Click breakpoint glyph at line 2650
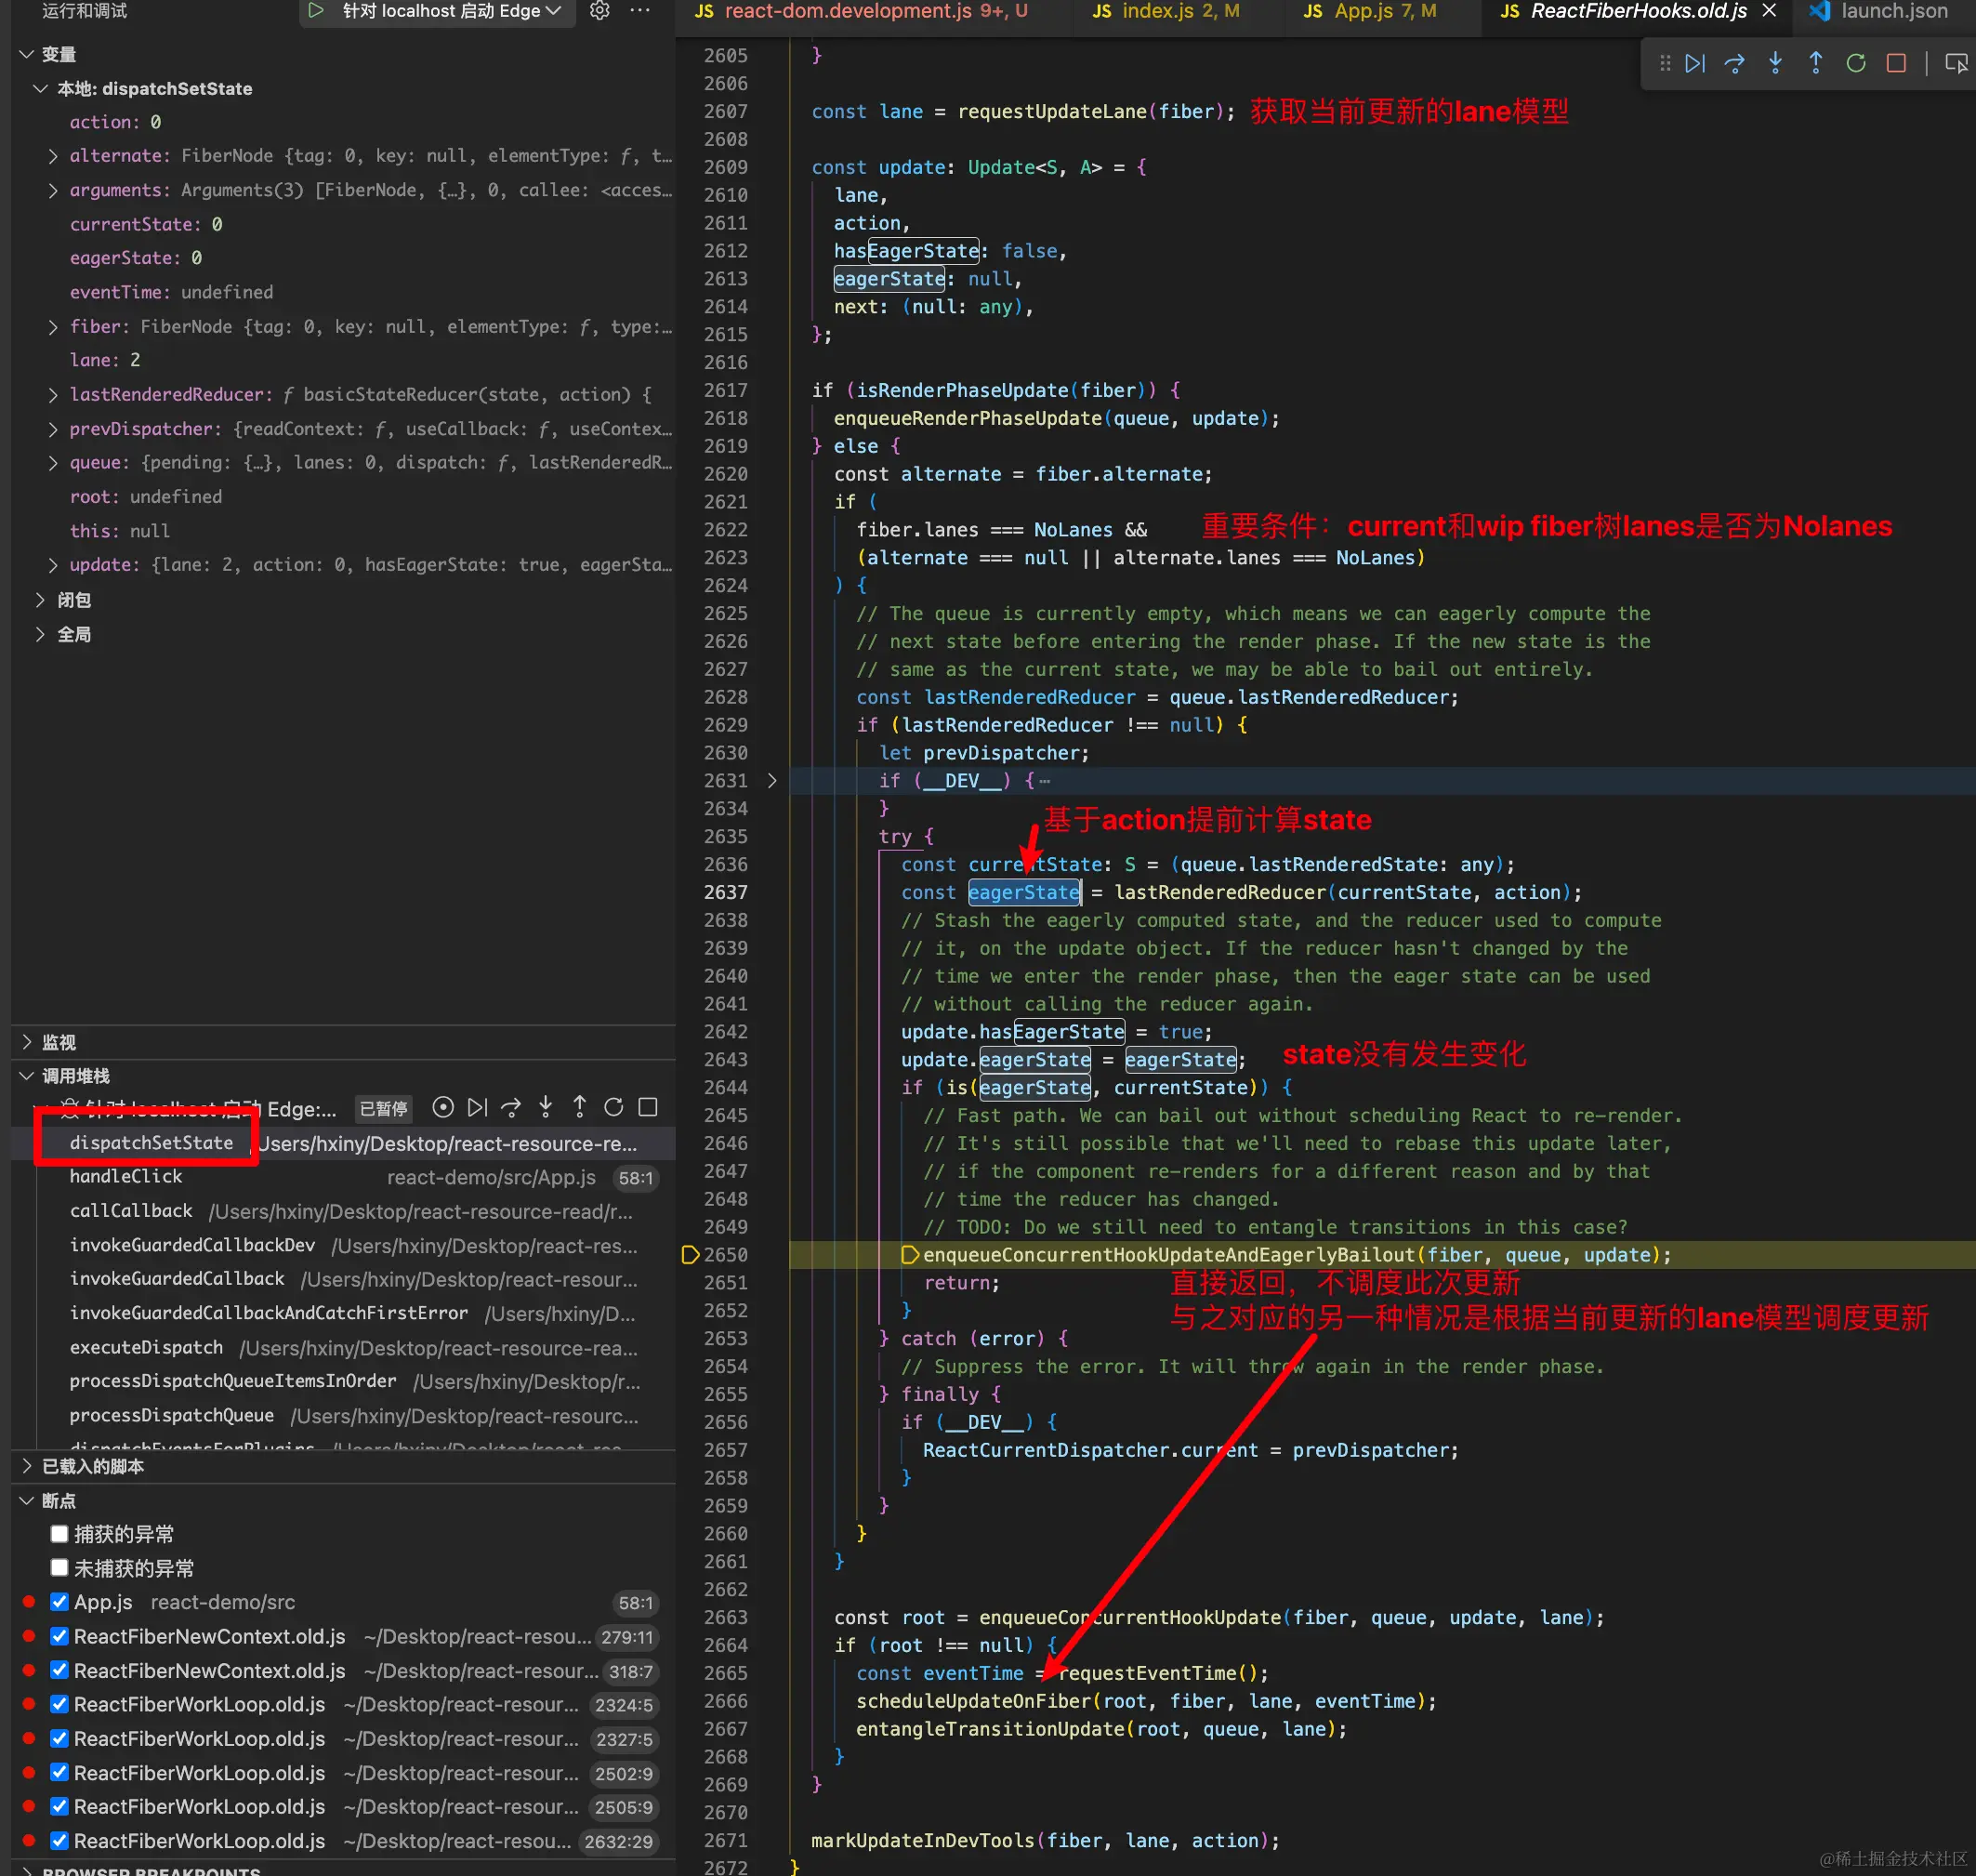 [x=689, y=1254]
